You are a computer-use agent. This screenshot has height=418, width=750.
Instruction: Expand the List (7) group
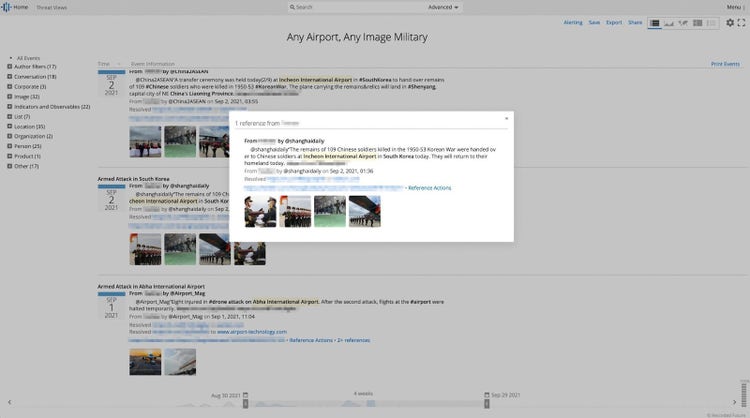[10, 116]
